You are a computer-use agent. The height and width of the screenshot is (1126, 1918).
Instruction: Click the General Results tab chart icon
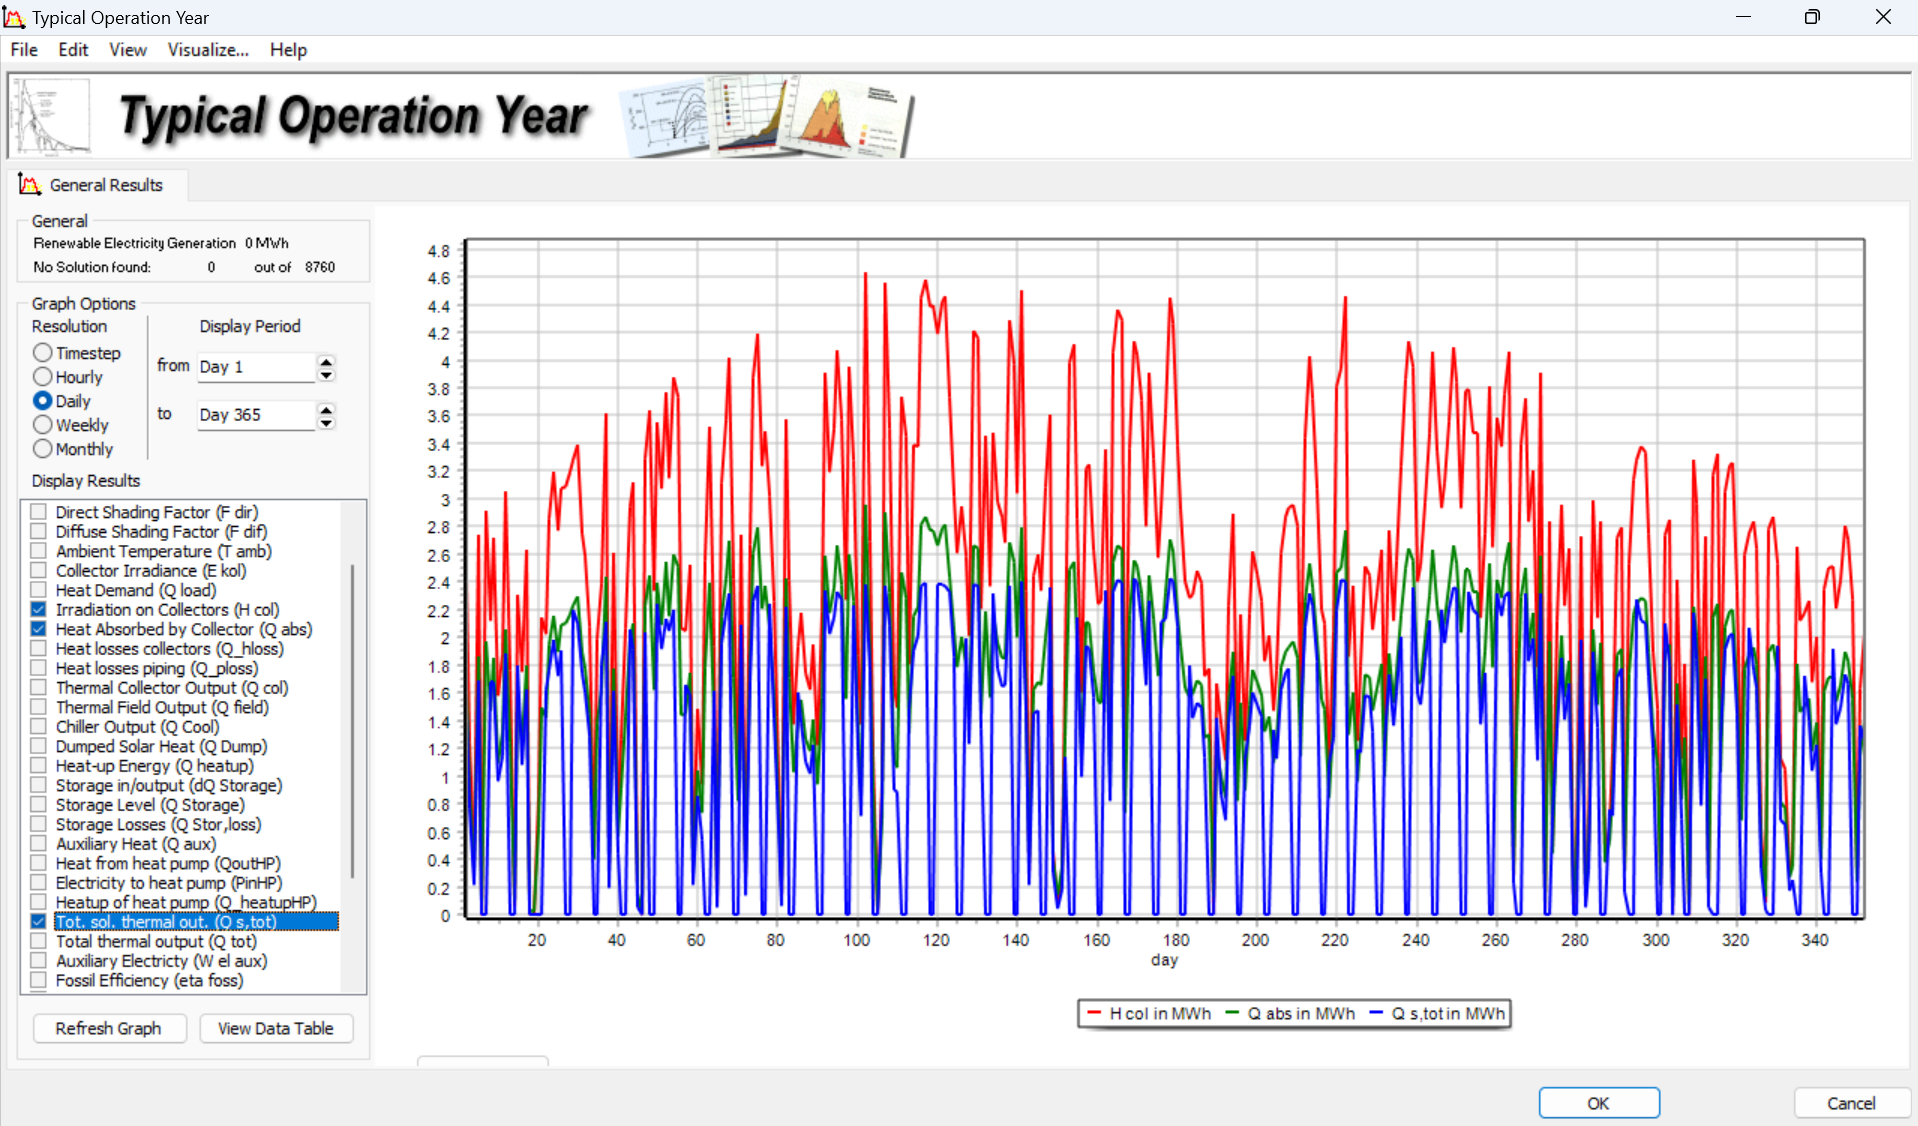click(30, 185)
